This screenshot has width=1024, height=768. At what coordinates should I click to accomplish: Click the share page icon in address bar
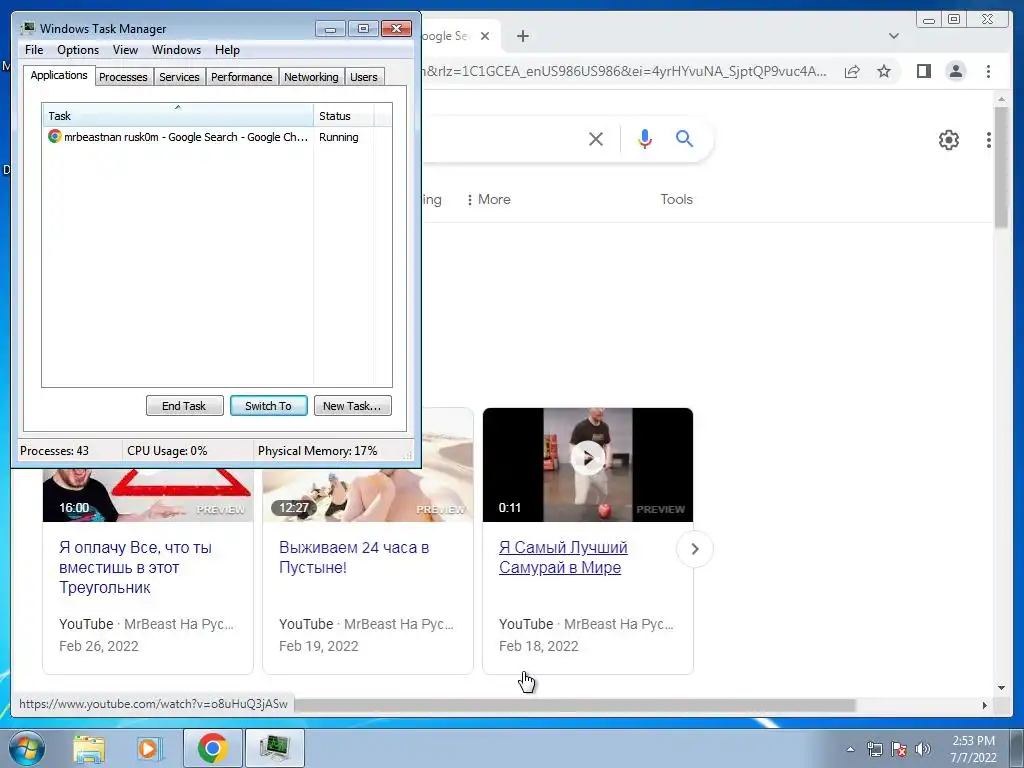click(x=852, y=71)
